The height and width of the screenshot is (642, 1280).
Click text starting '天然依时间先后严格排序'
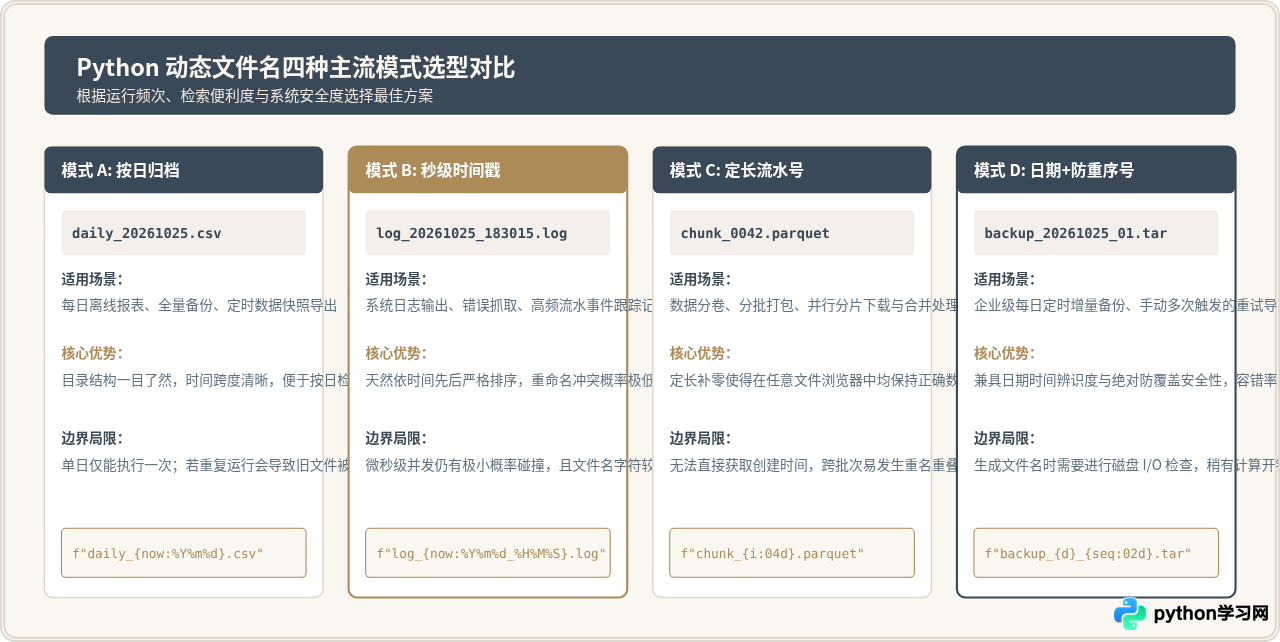(509, 380)
